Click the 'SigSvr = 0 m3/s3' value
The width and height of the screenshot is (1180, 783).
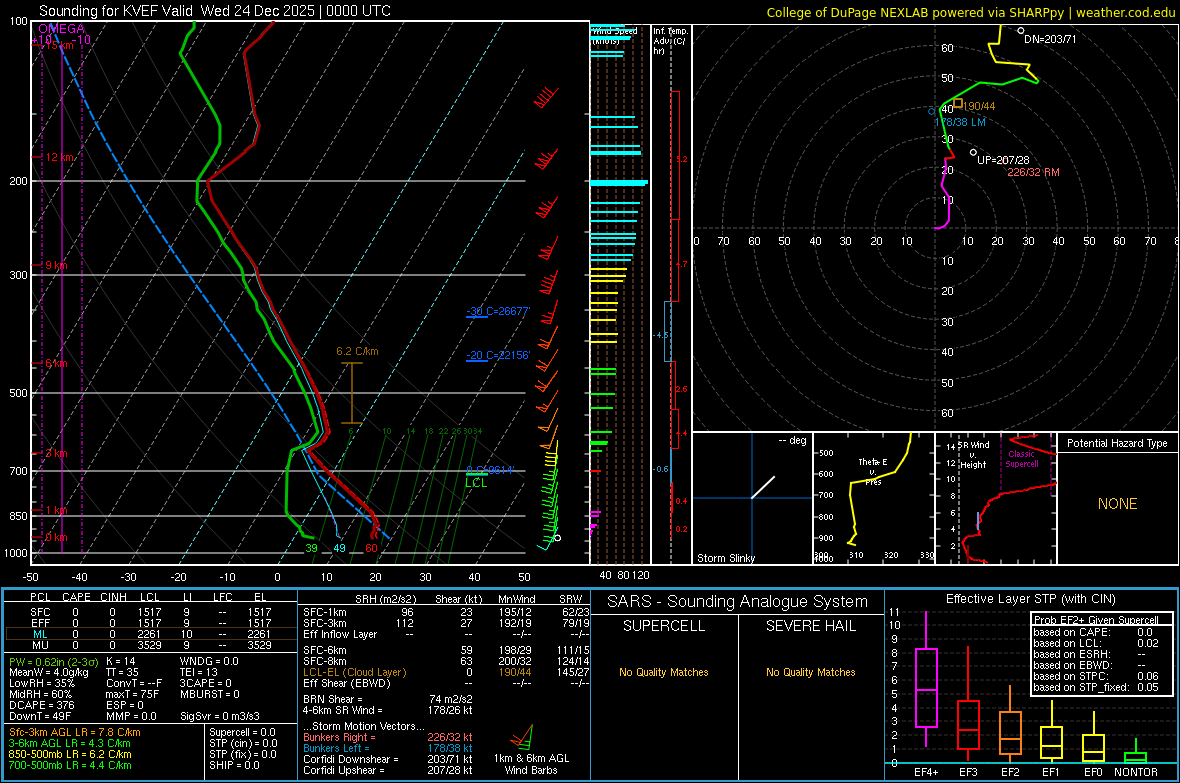pos(220,716)
